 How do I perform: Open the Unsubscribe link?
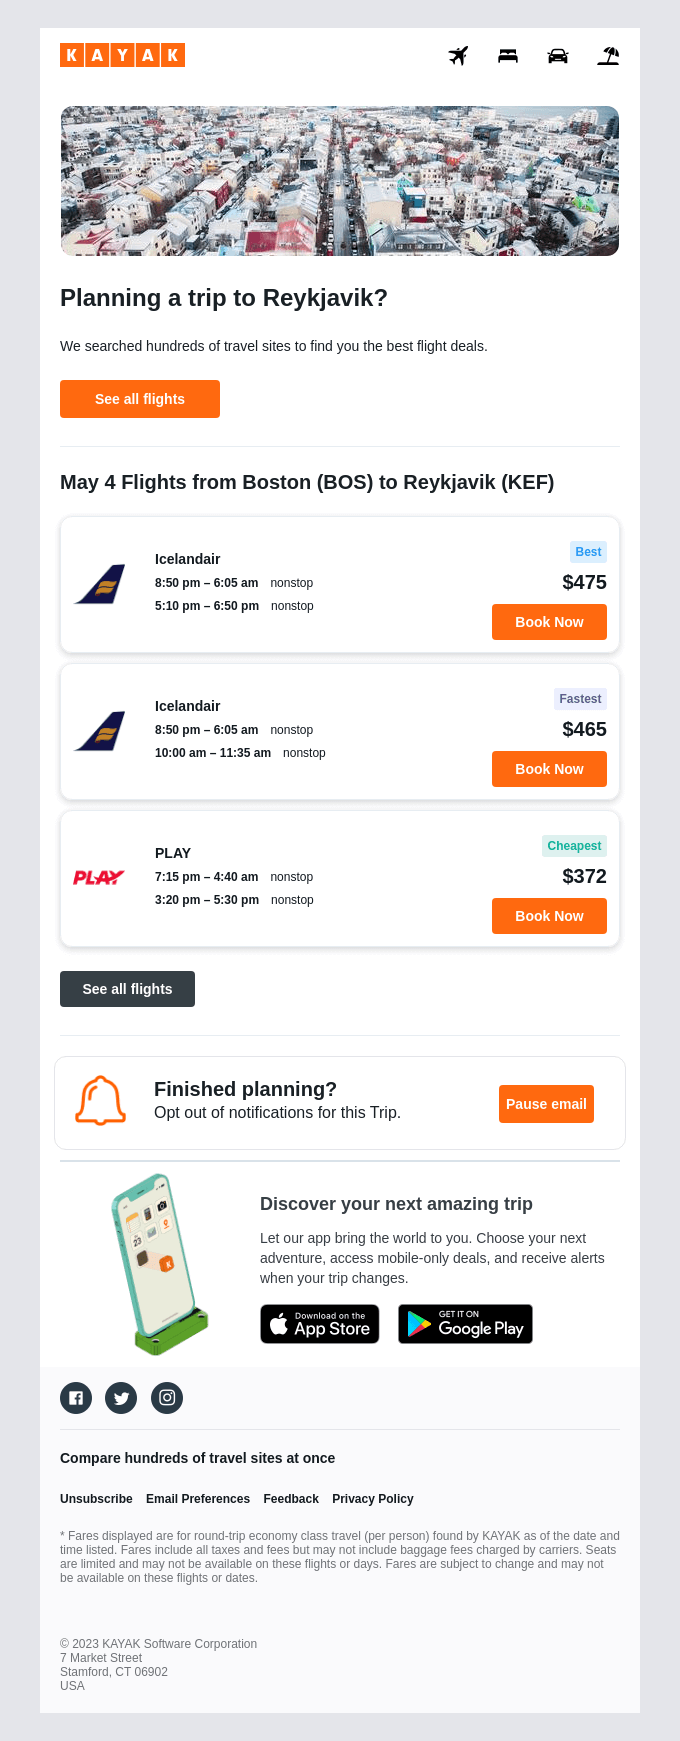point(96,1498)
